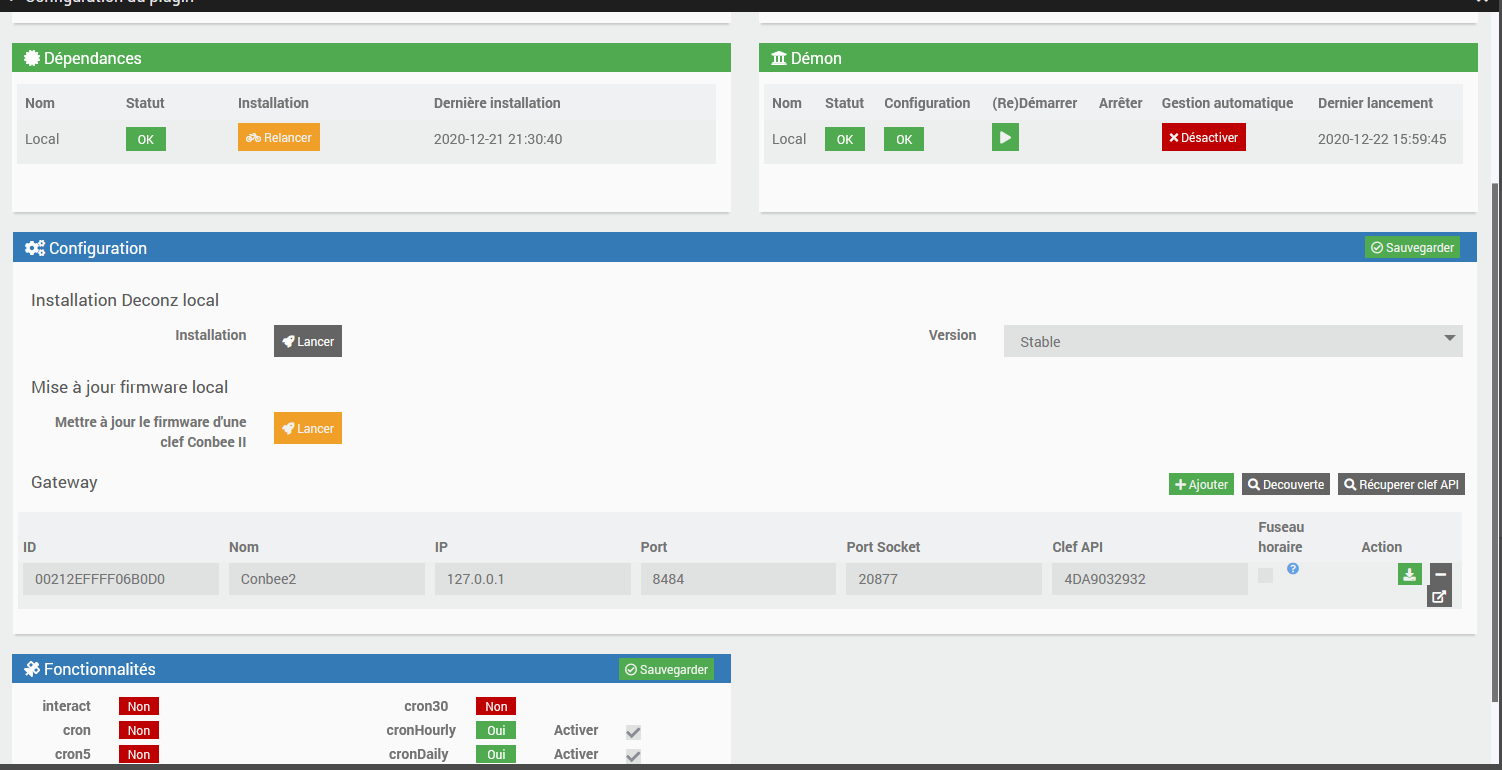Click Relancer to reinstall dependencies
The image size is (1502, 770).
point(279,138)
